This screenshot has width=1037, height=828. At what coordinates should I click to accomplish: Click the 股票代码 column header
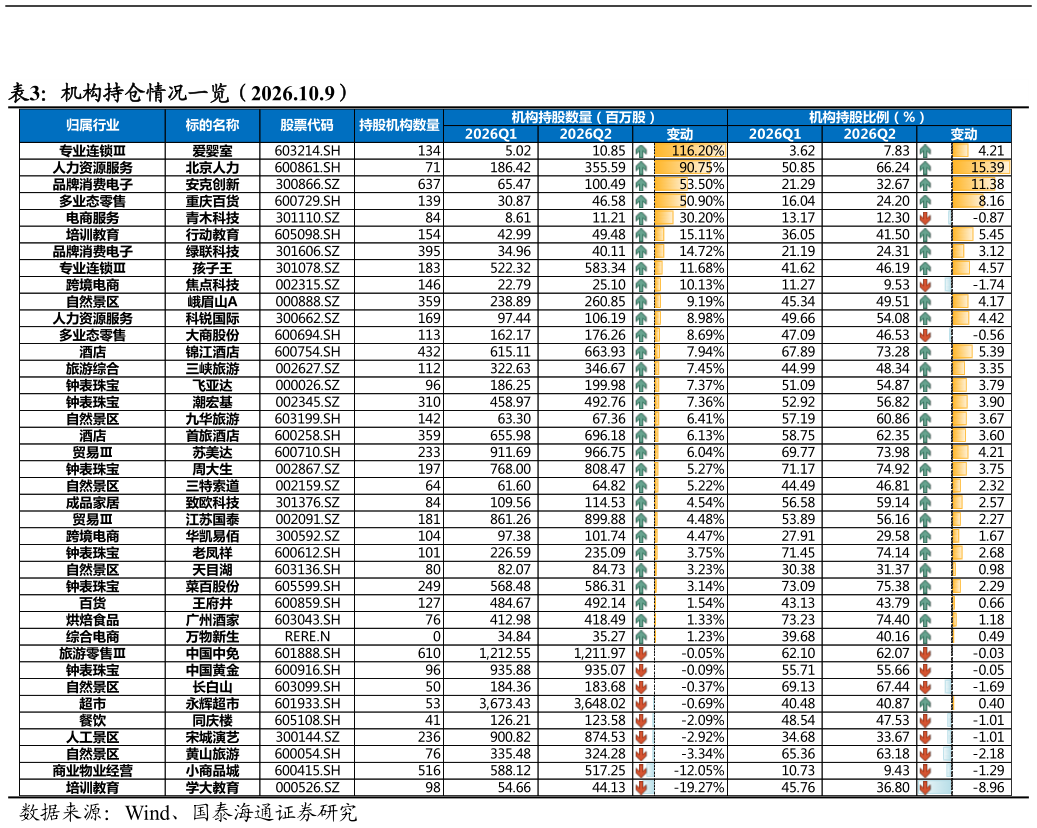tap(307, 126)
